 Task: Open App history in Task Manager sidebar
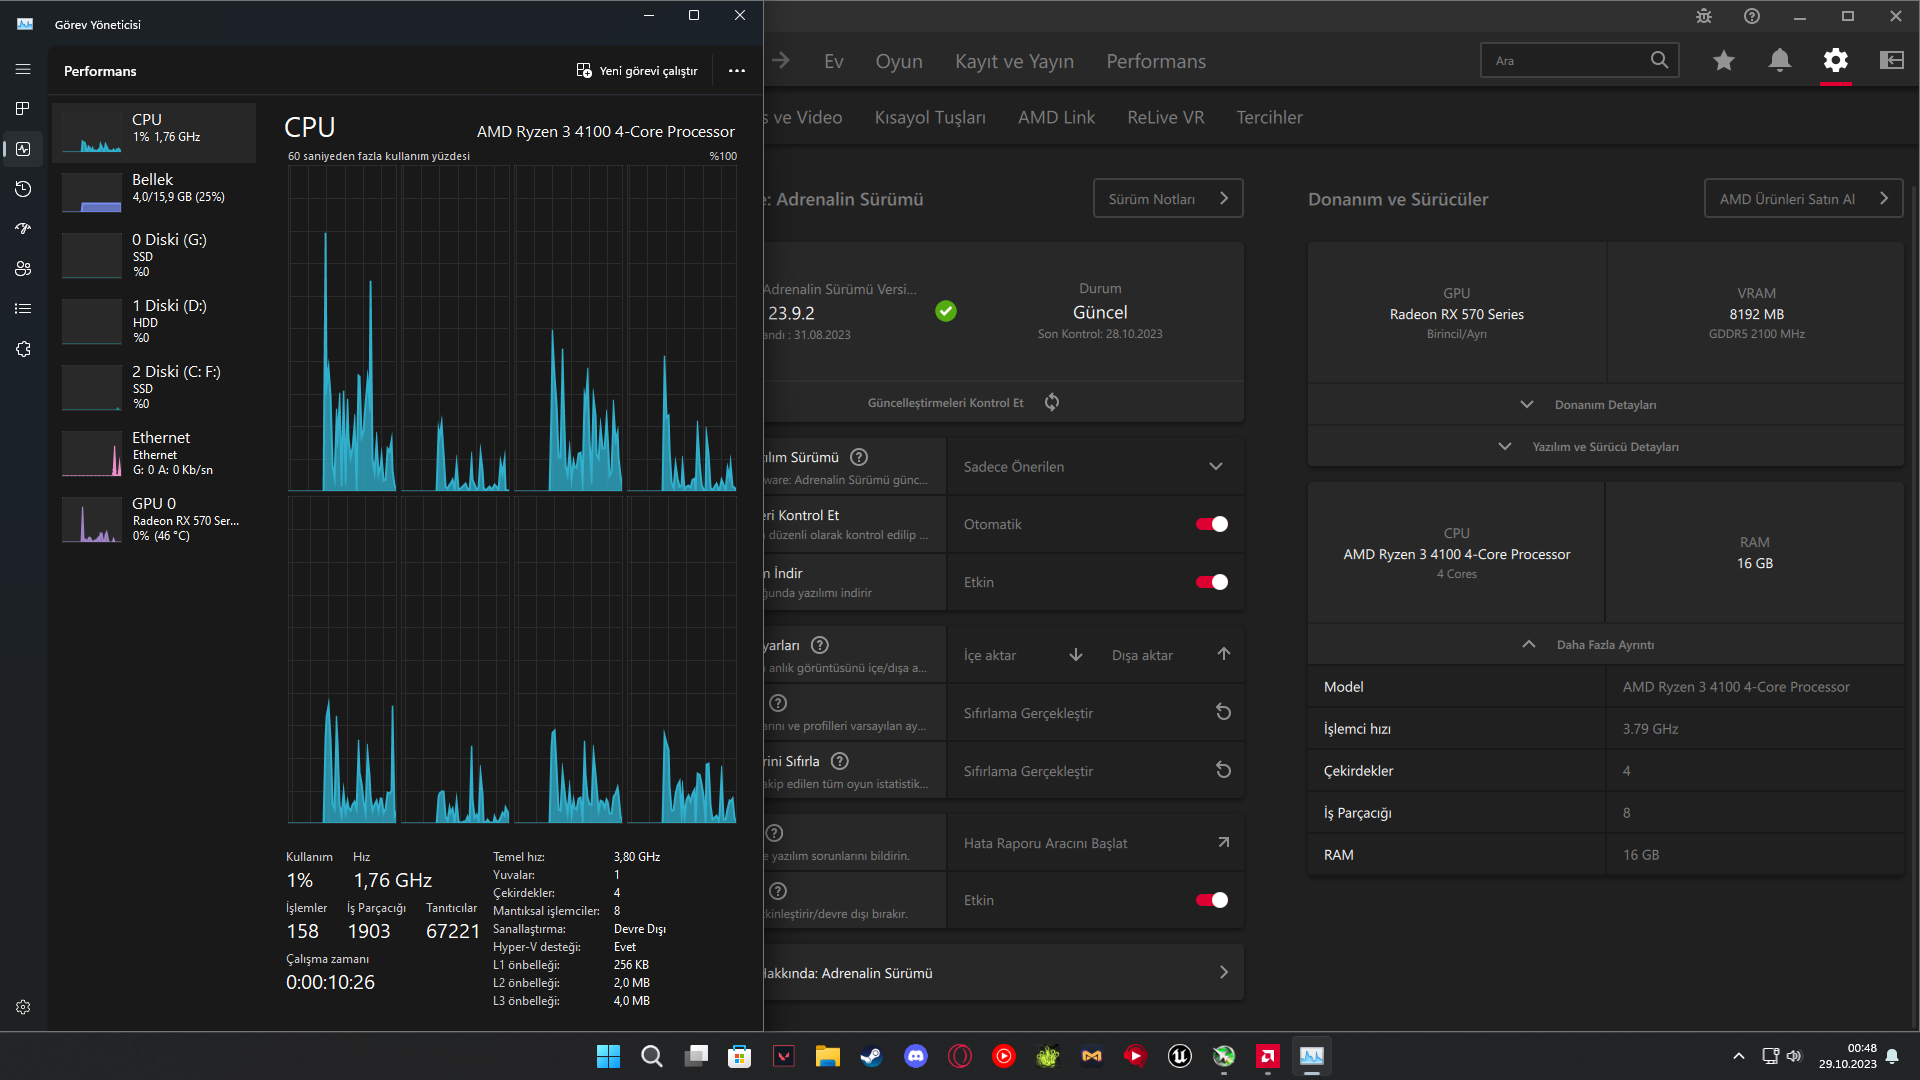(x=23, y=189)
